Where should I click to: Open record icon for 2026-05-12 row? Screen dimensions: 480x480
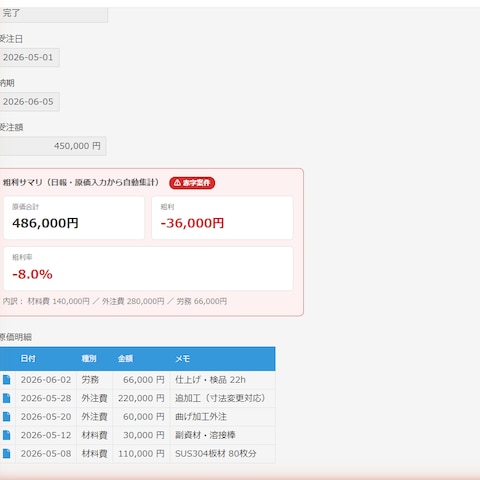7,435
